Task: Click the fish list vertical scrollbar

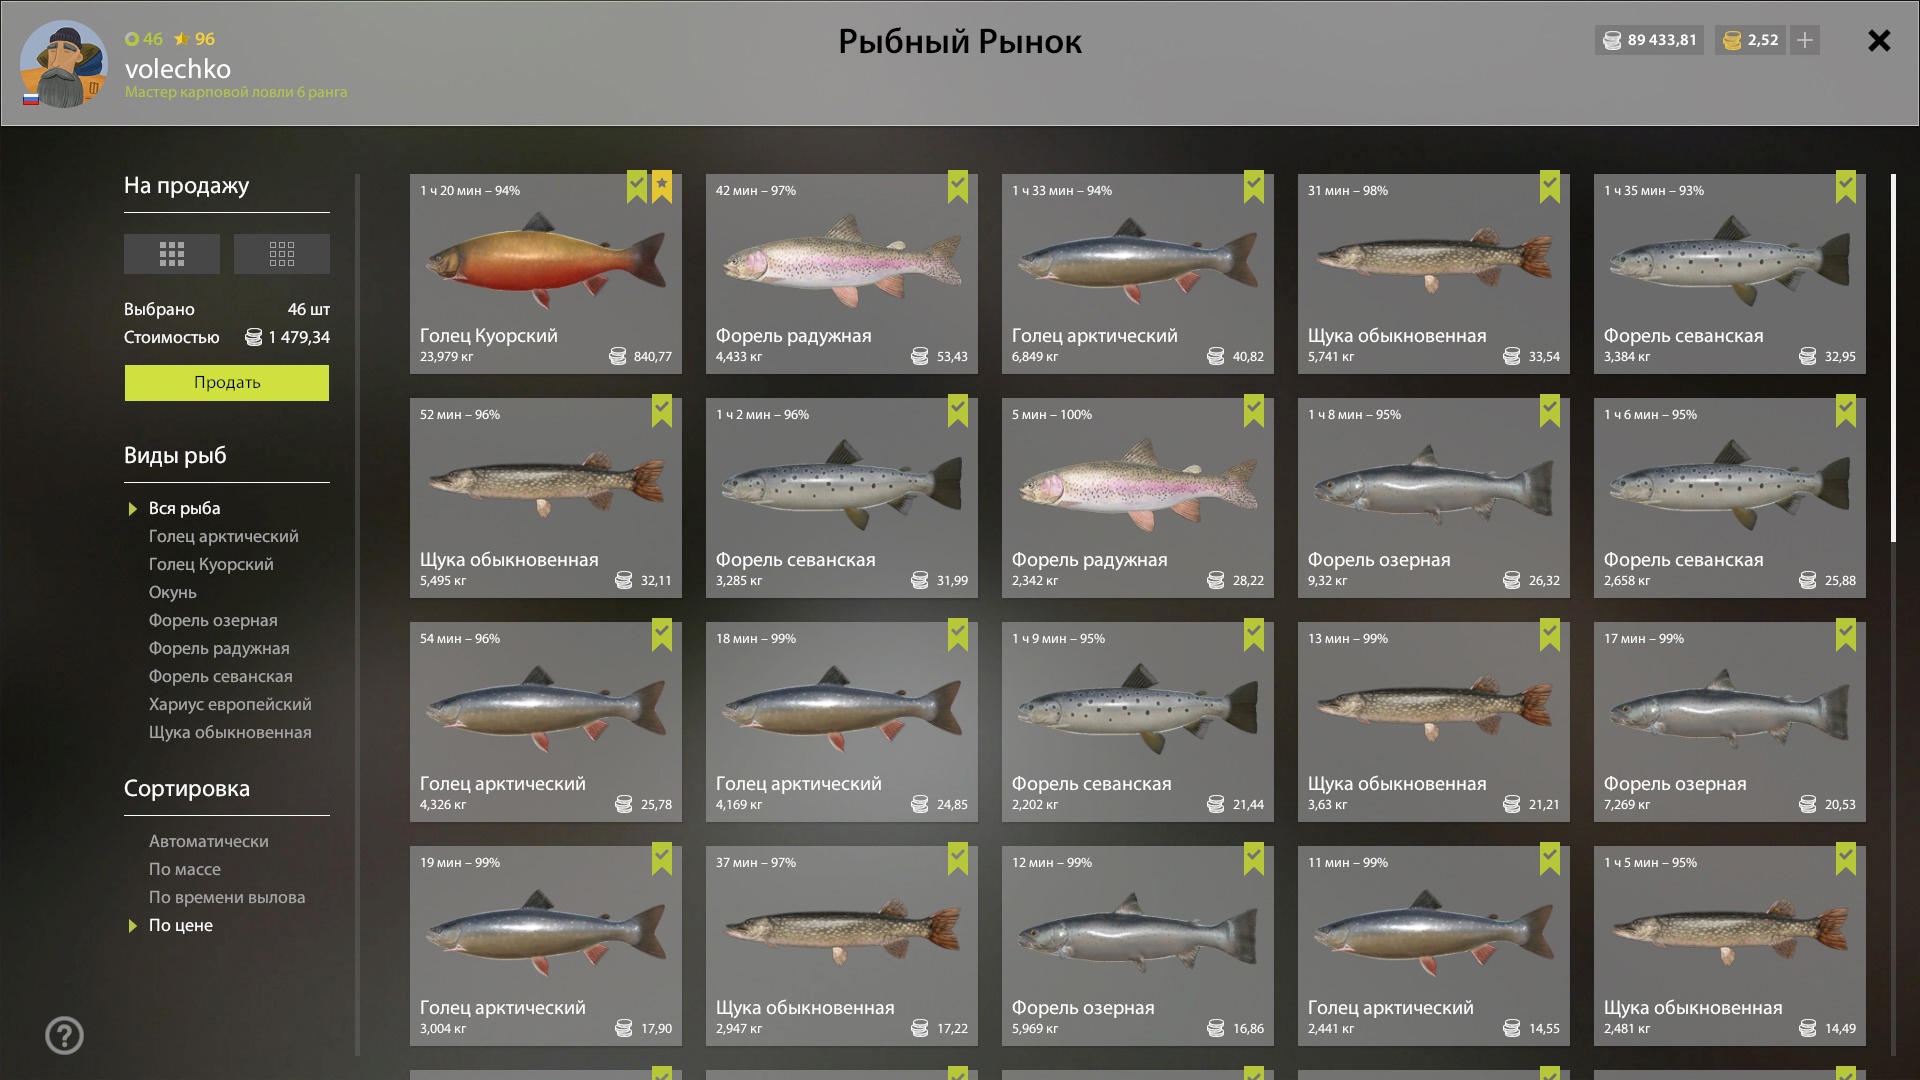Action: coord(1893,358)
